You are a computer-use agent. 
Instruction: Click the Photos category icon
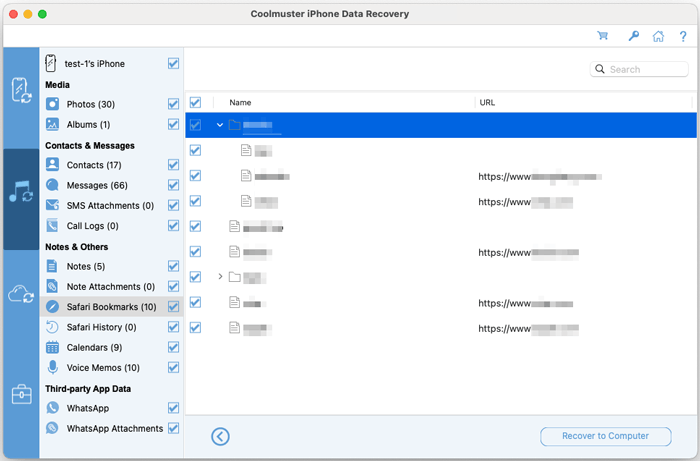pyautogui.click(x=52, y=104)
